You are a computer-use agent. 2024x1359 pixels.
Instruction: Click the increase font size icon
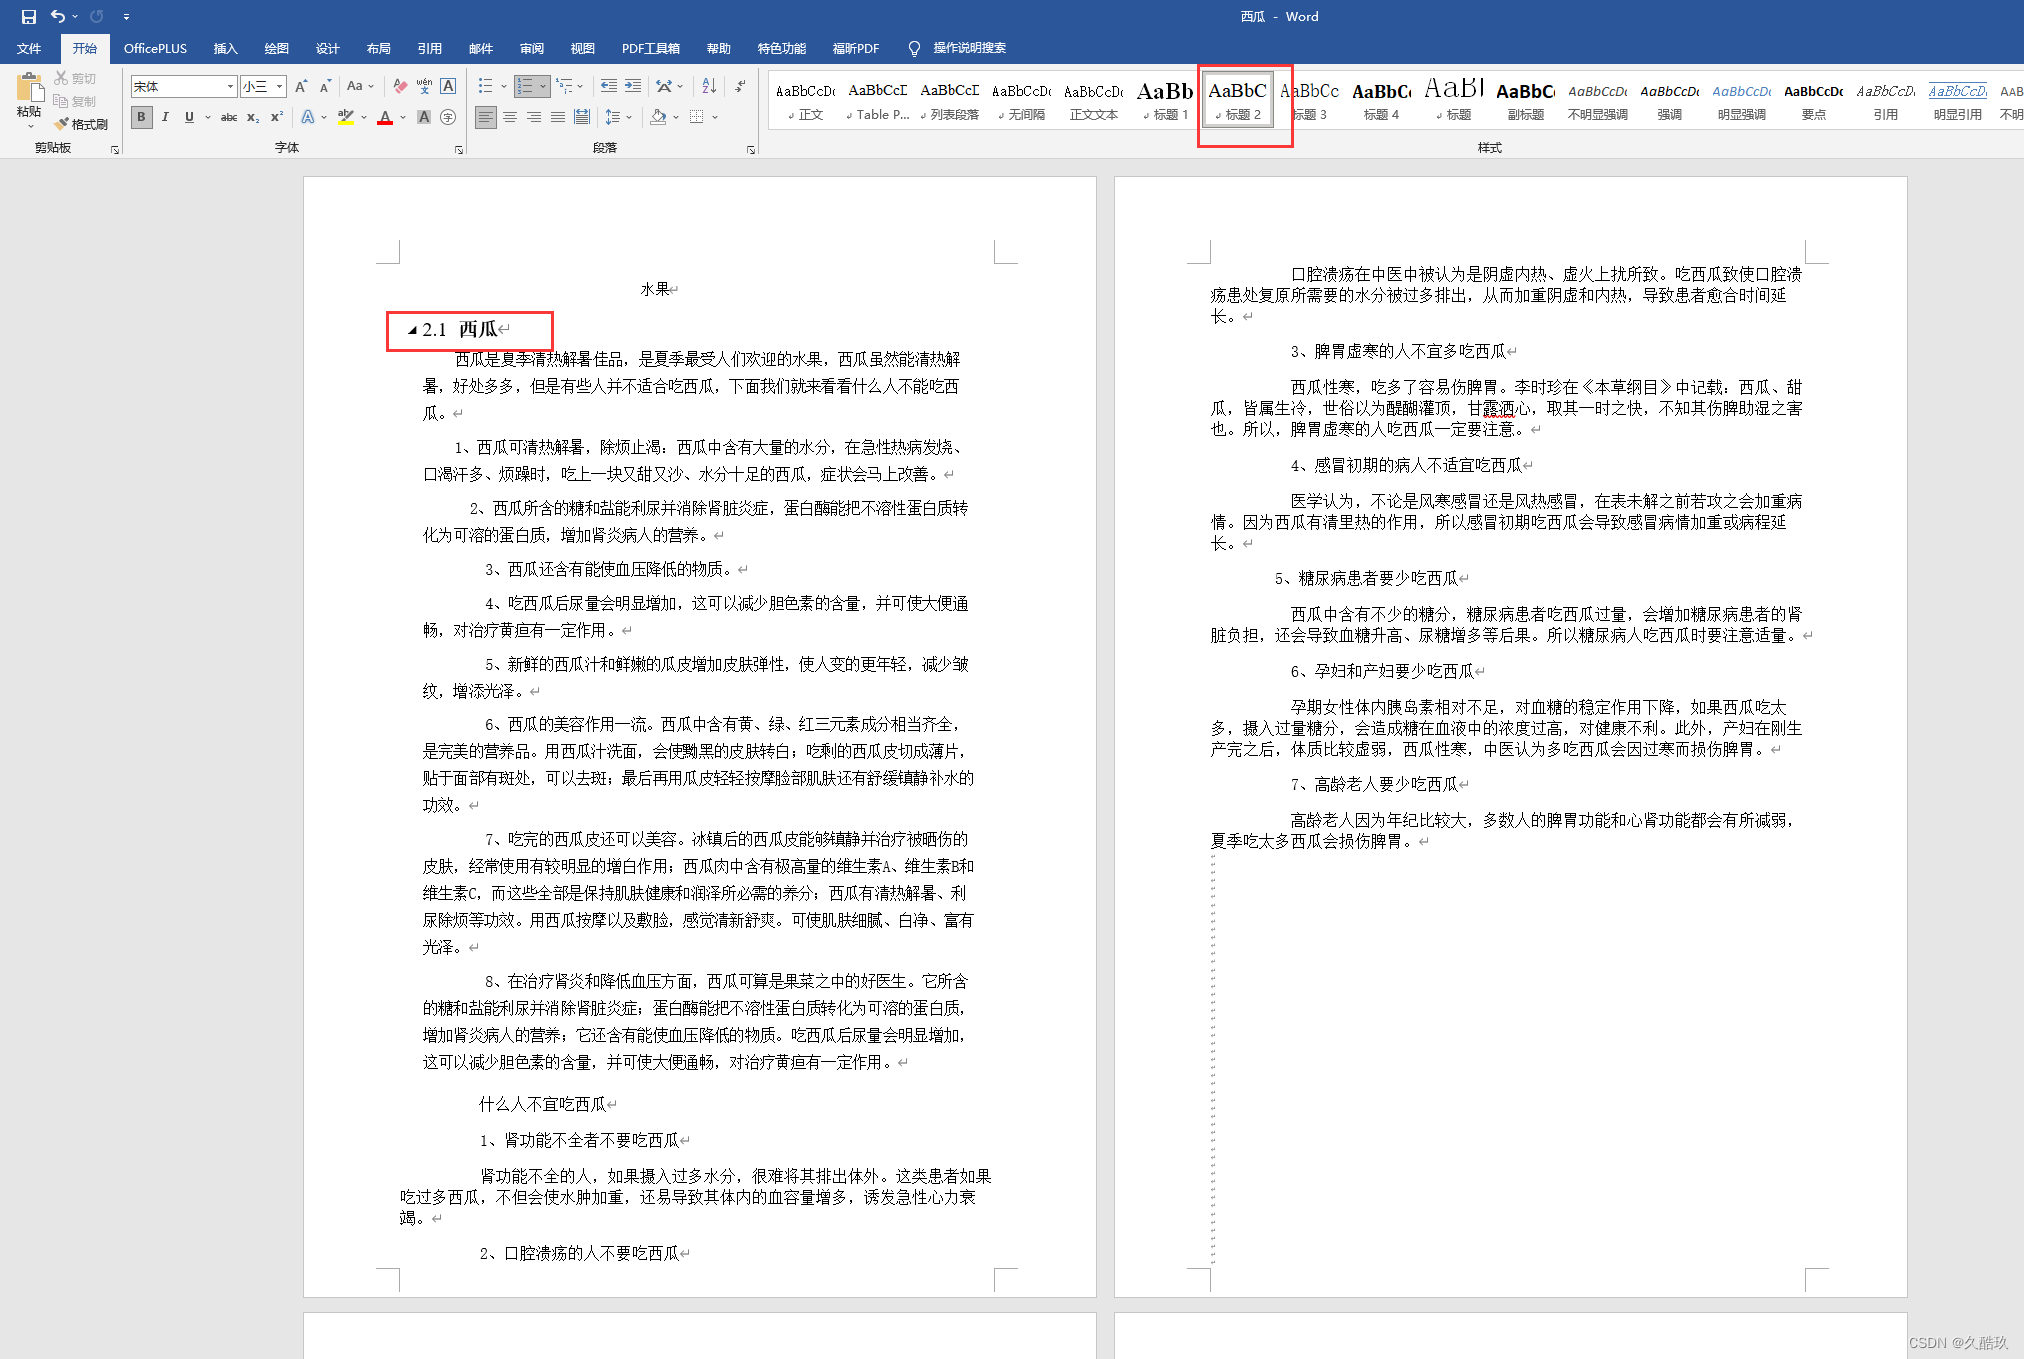coord(301,87)
